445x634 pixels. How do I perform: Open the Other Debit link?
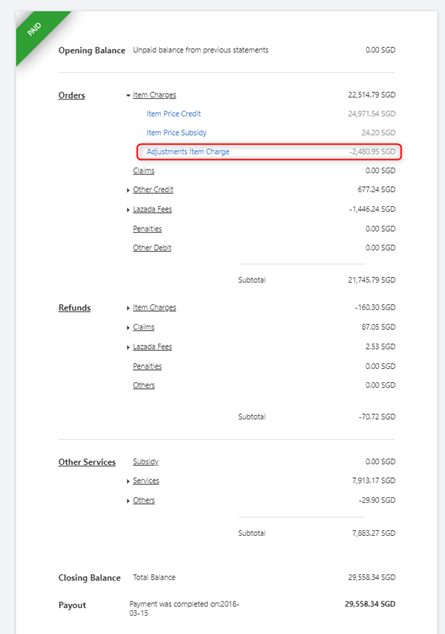point(152,248)
